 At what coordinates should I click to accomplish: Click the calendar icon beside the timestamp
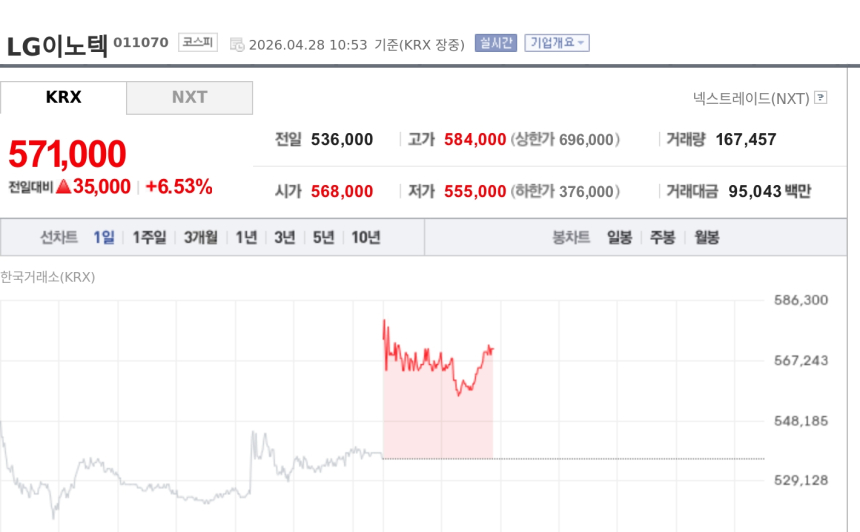pos(237,44)
